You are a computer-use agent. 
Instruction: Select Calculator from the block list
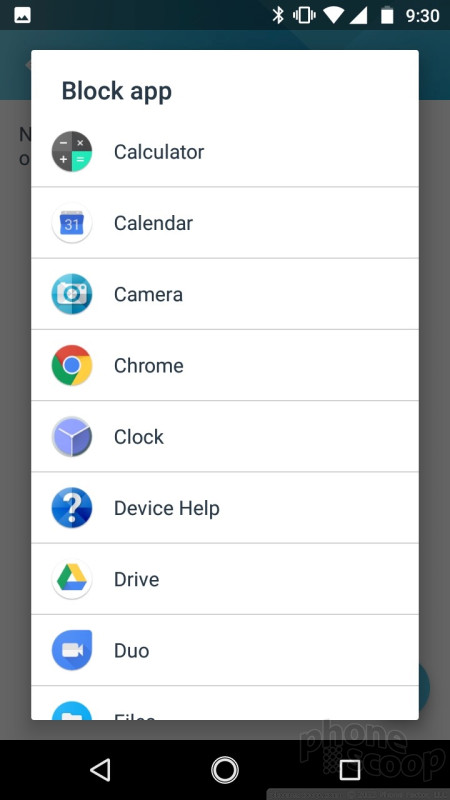click(225, 152)
